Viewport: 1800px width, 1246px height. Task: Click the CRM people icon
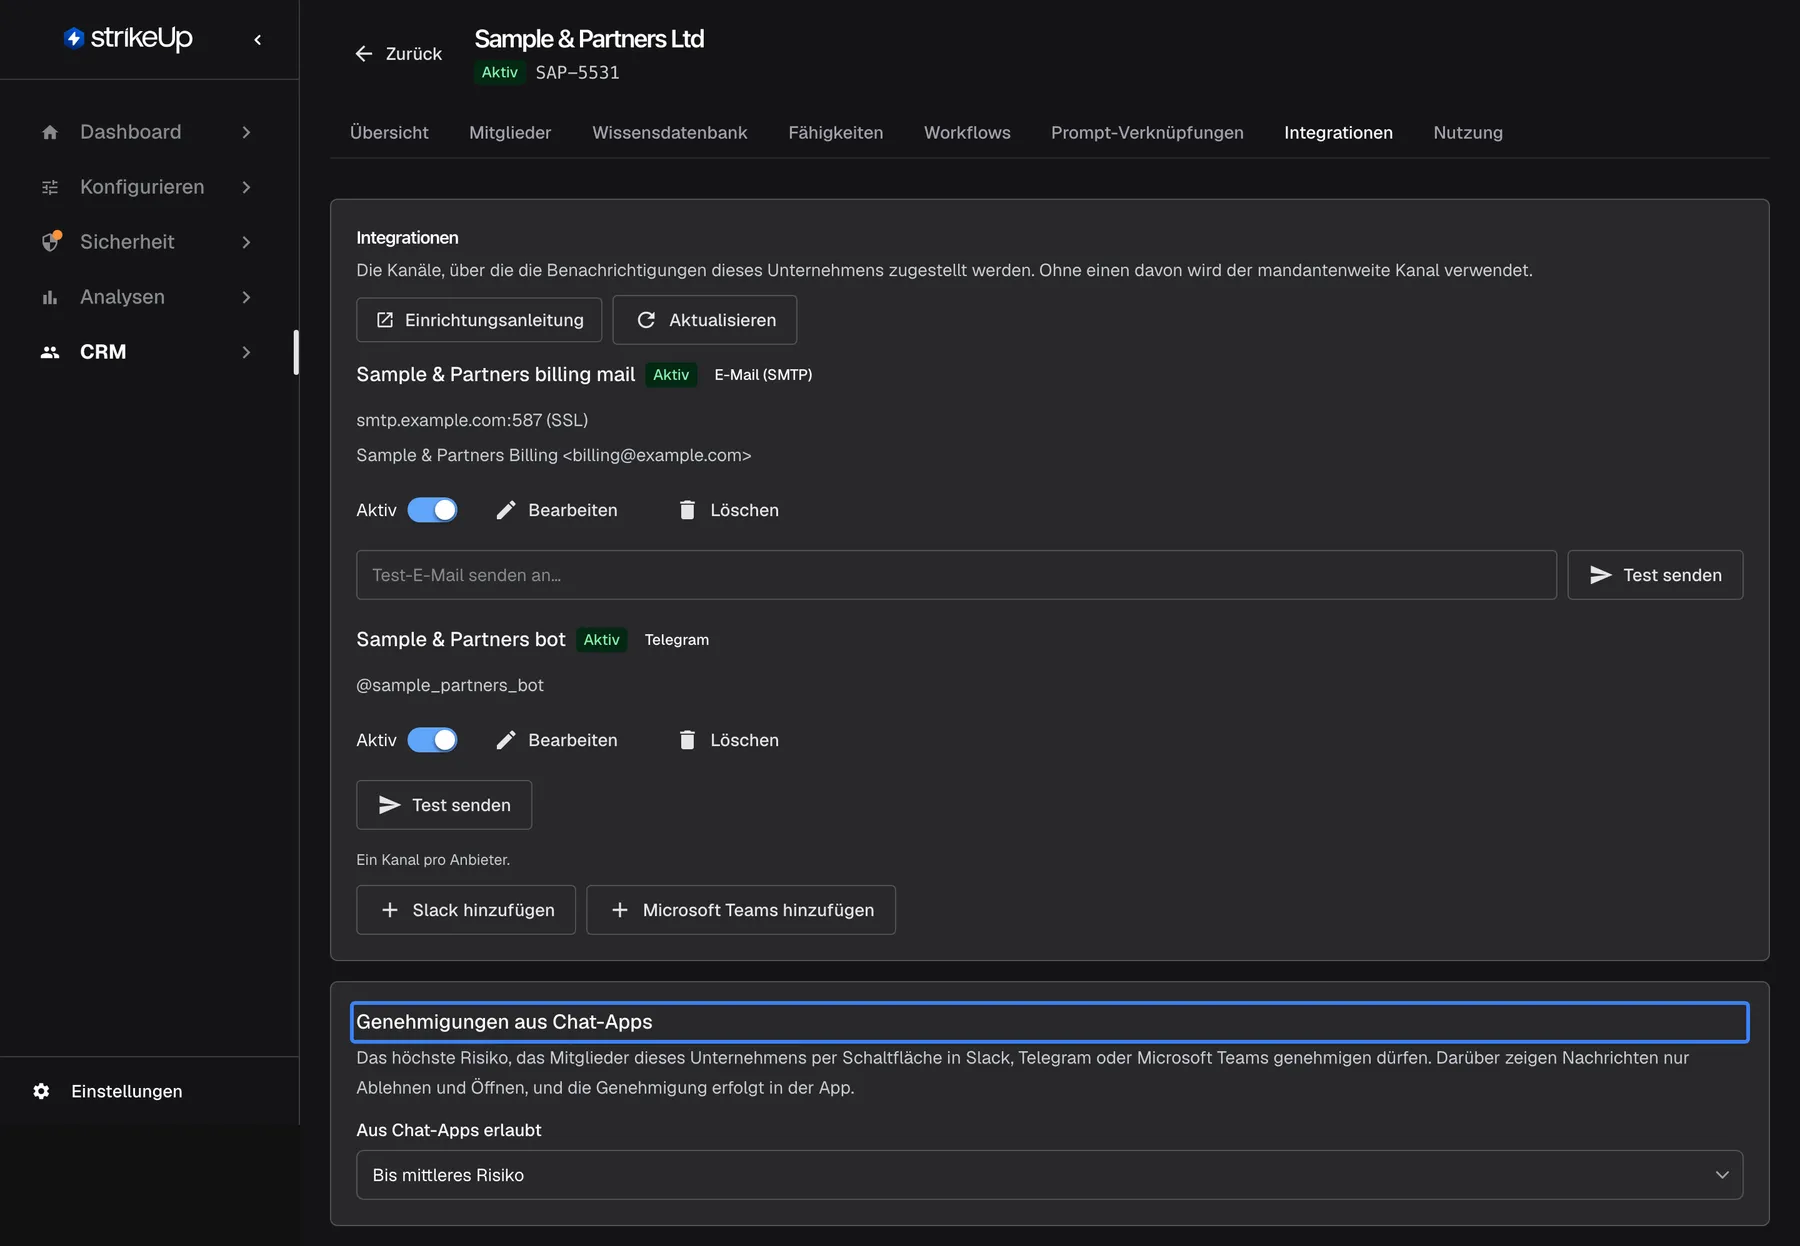coord(50,352)
